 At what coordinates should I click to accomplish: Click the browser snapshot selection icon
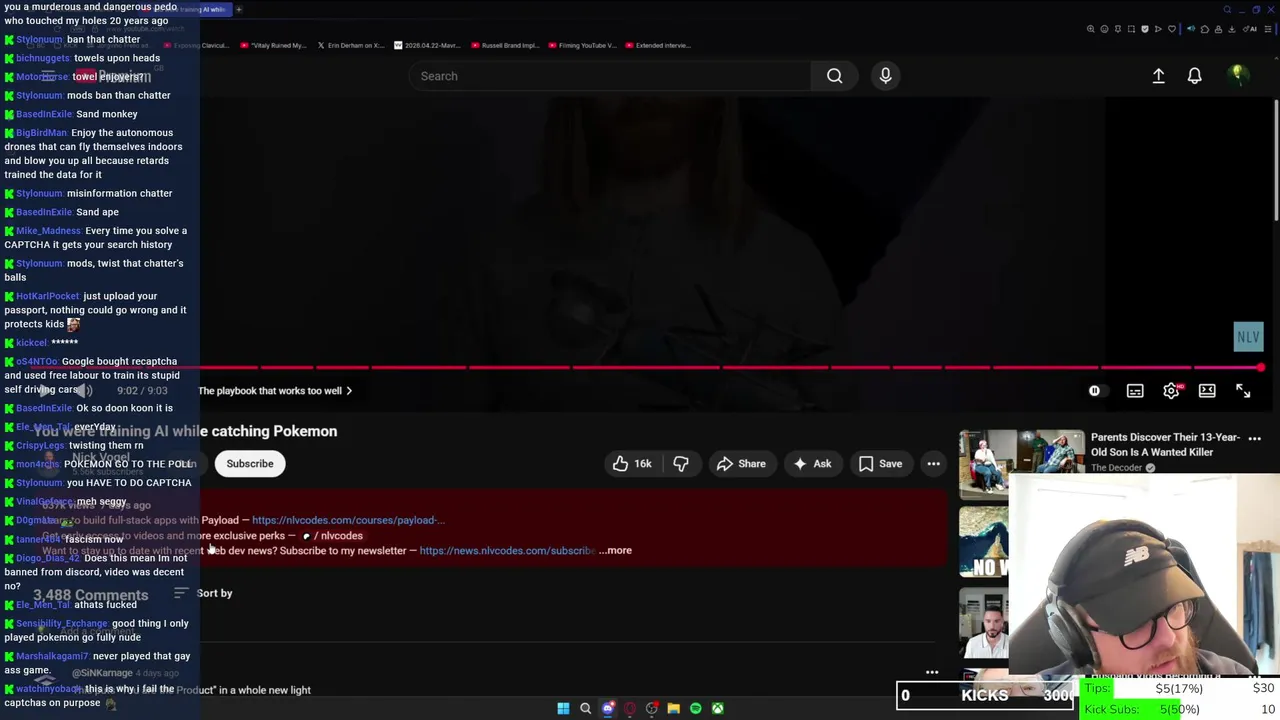click(x=1131, y=29)
